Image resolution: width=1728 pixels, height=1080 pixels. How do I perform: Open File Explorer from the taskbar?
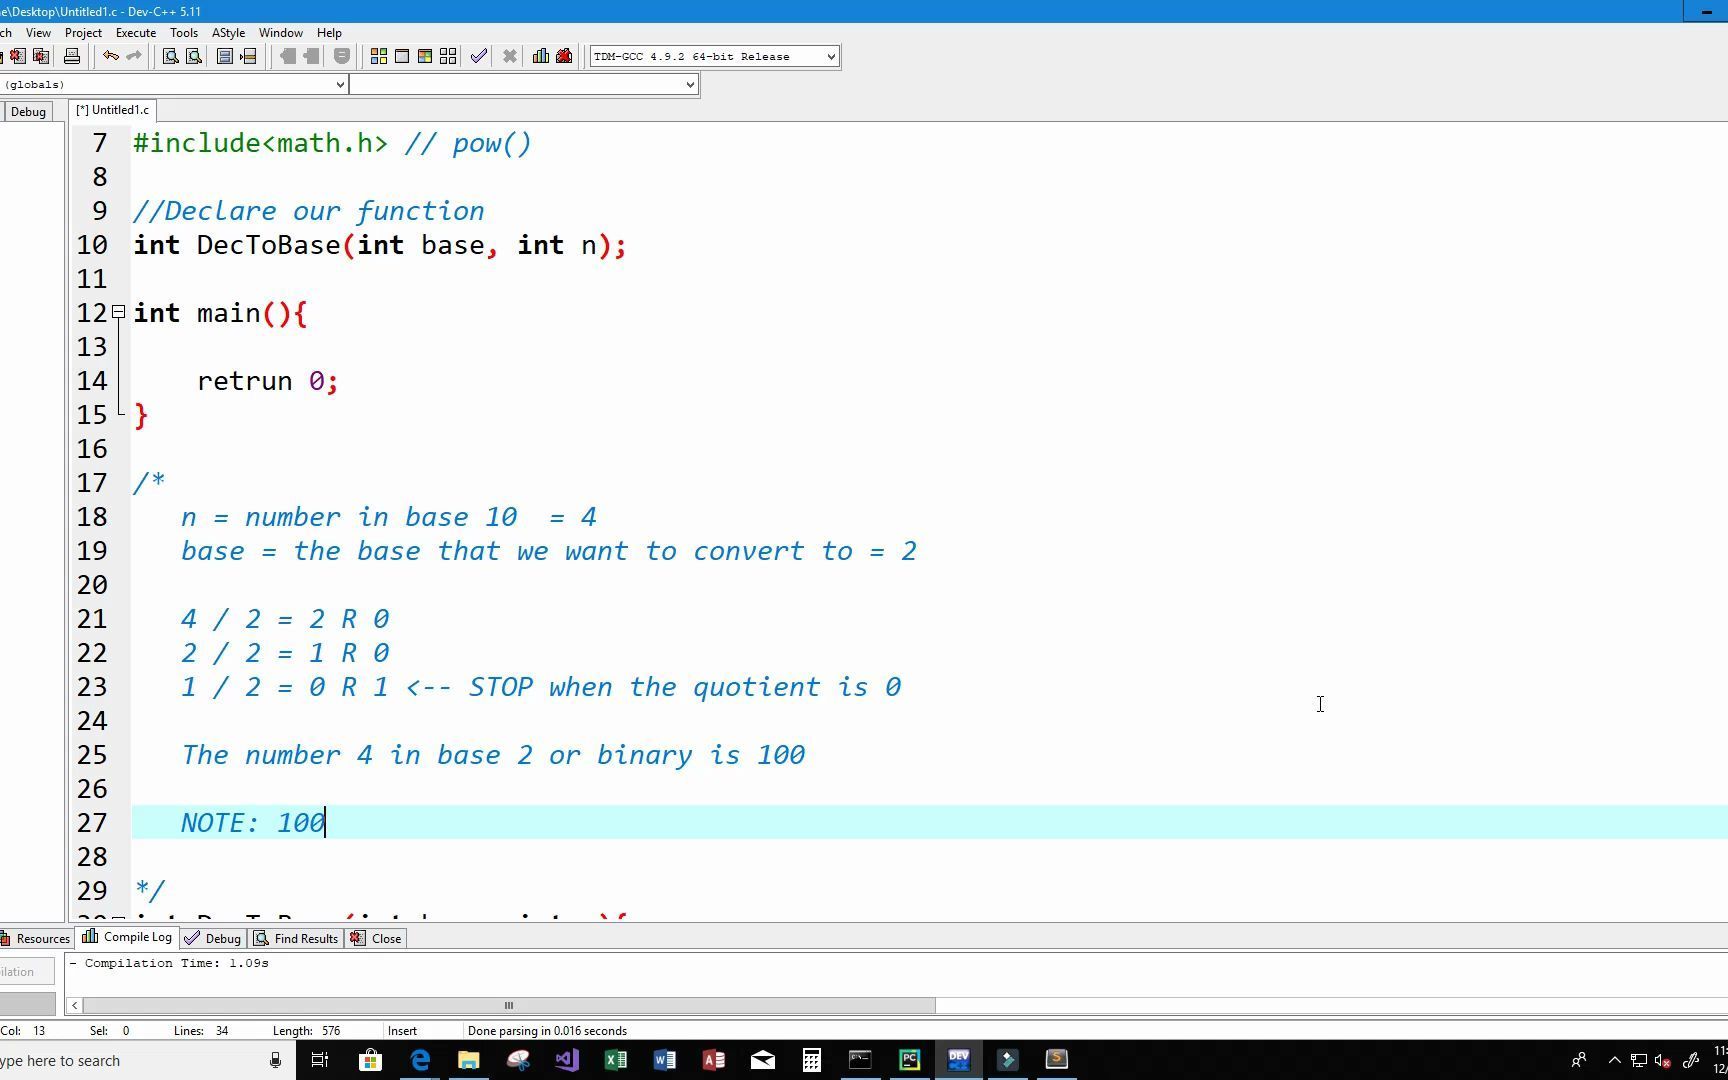tap(468, 1060)
